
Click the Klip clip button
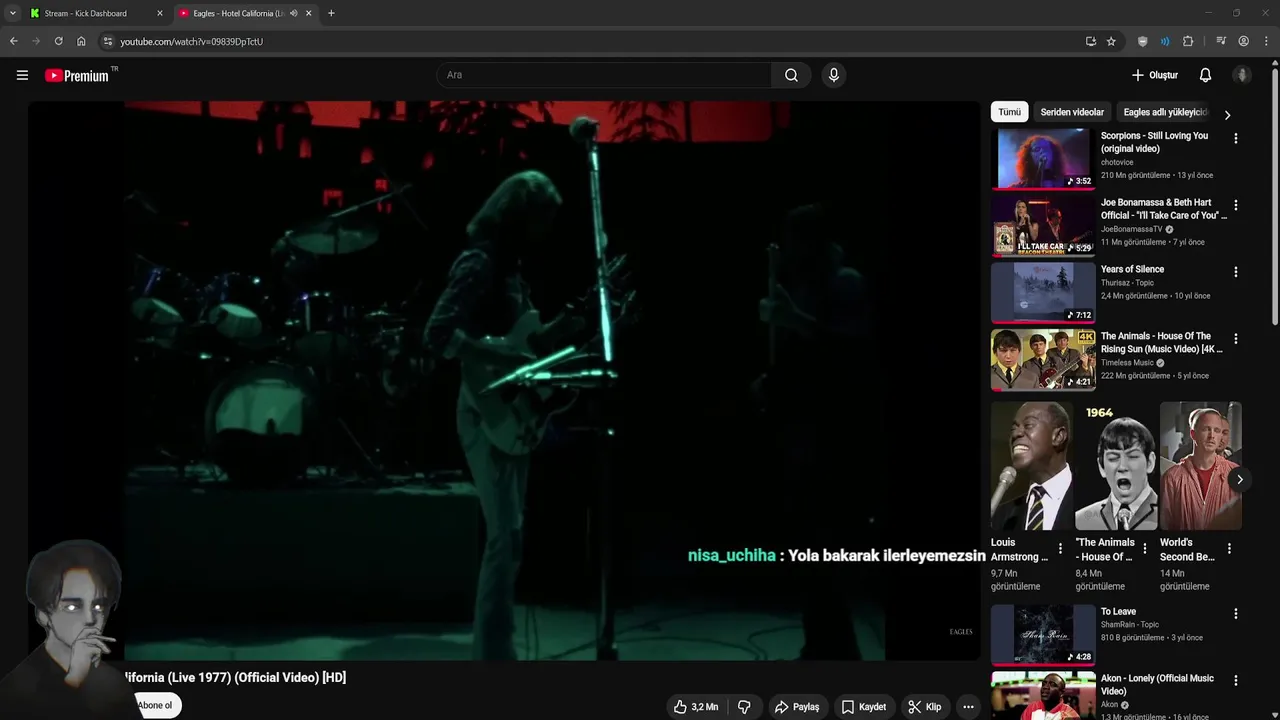[925, 707]
